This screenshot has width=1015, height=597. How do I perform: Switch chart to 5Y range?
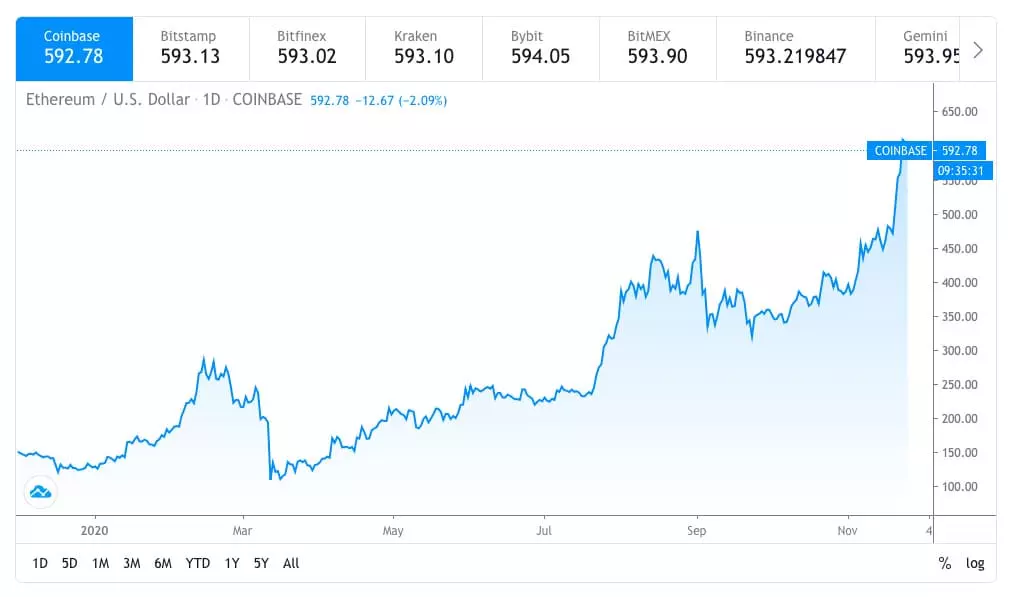261,563
